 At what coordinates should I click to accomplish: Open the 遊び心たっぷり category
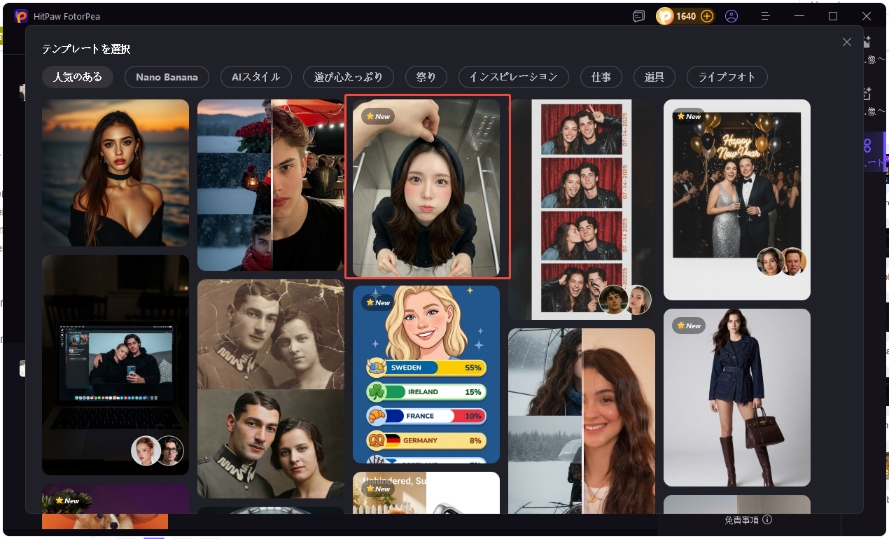pyautogui.click(x=349, y=77)
